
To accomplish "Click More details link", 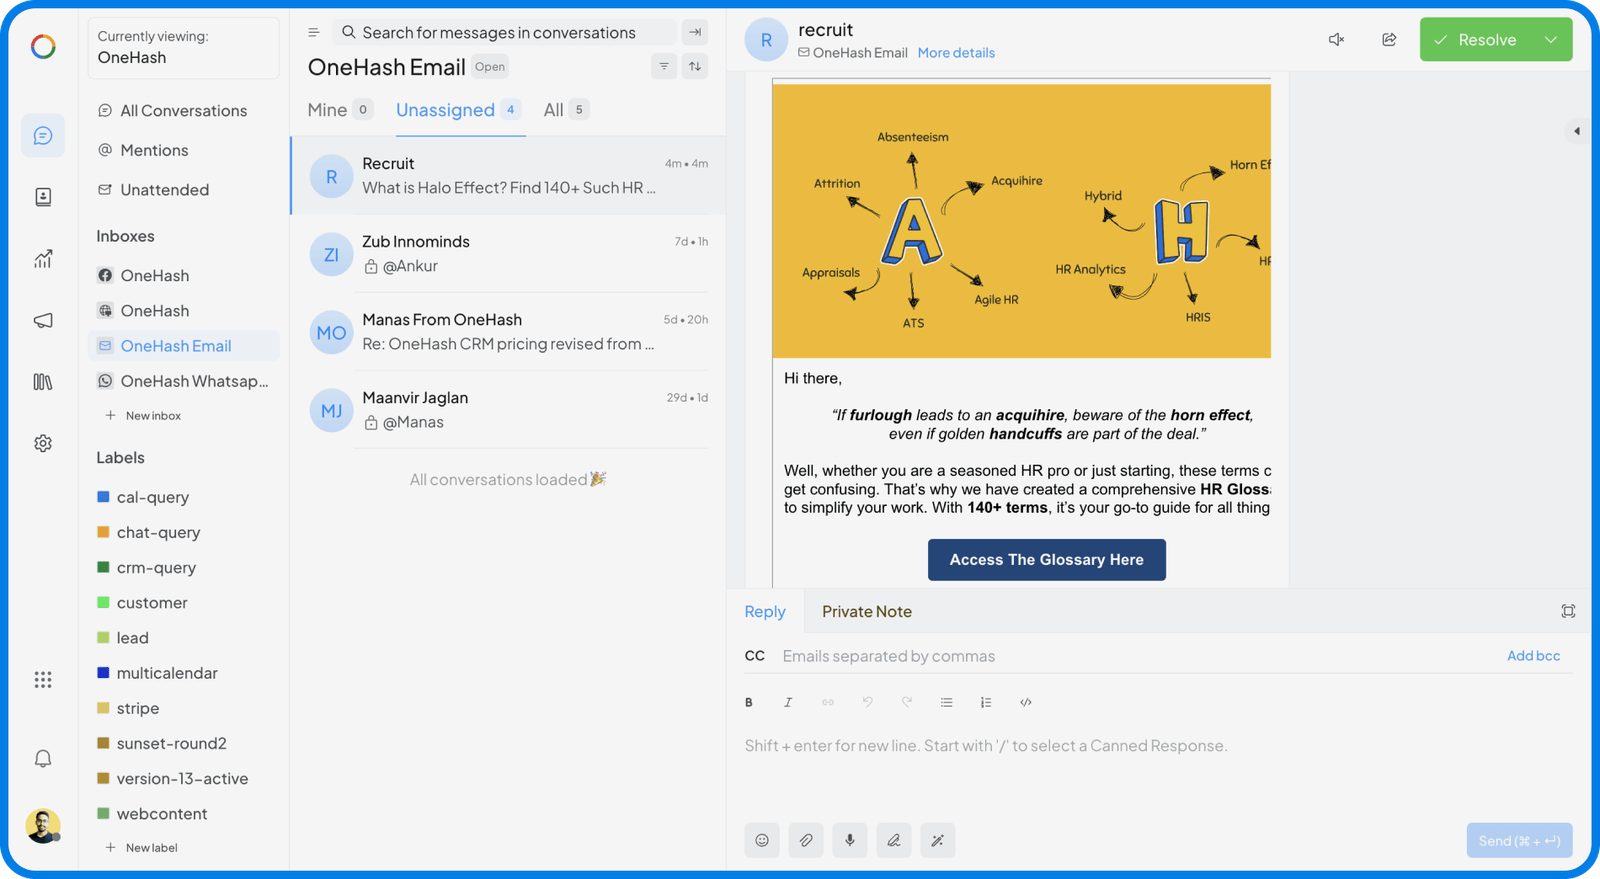I will [x=956, y=53].
